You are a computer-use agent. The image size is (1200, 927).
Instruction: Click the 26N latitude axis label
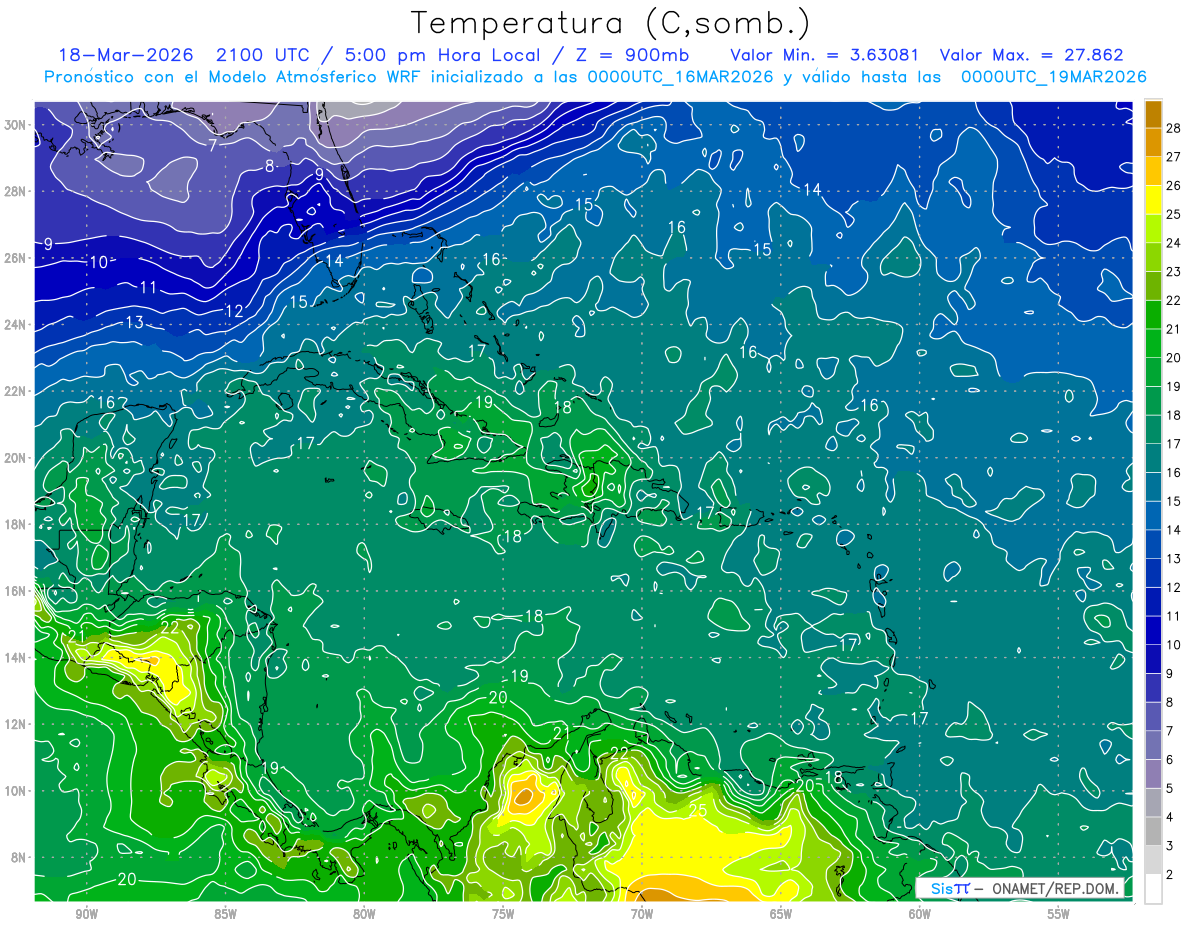pyautogui.click(x=17, y=258)
